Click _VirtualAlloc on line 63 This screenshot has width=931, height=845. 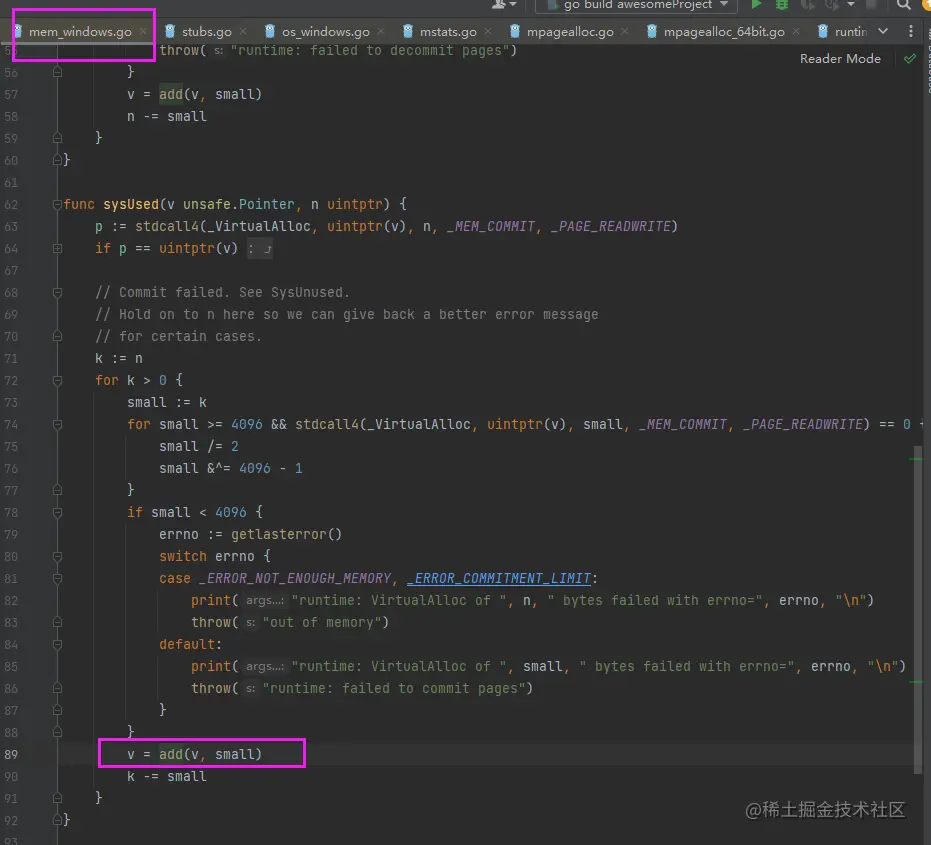(x=258, y=226)
